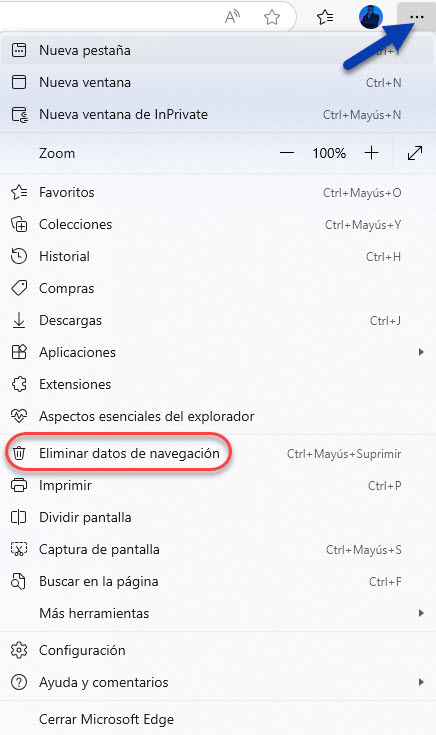Click the three-dot settings and more button
The image size is (436, 735).
coord(416,17)
